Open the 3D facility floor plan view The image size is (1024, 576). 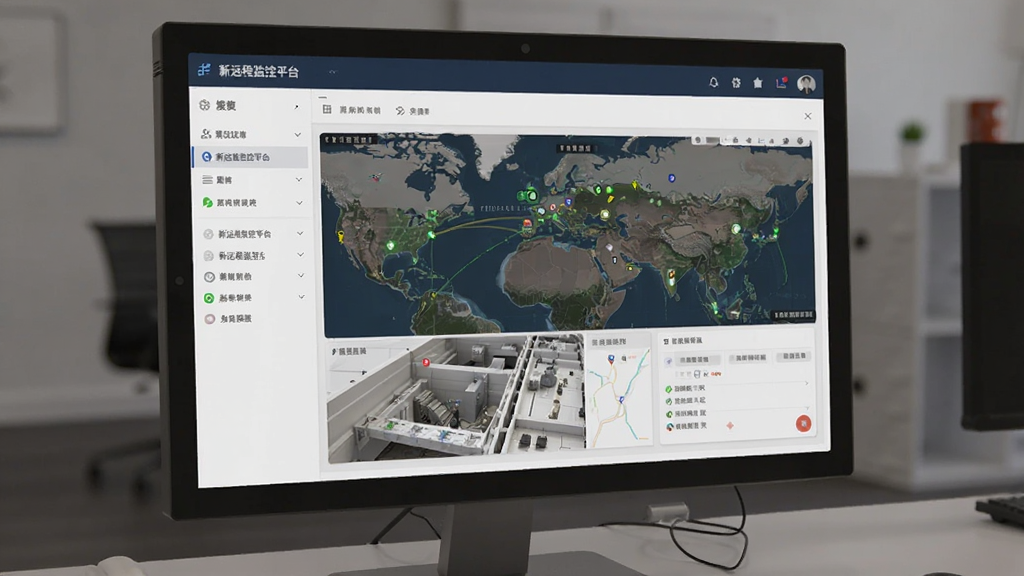[455, 399]
